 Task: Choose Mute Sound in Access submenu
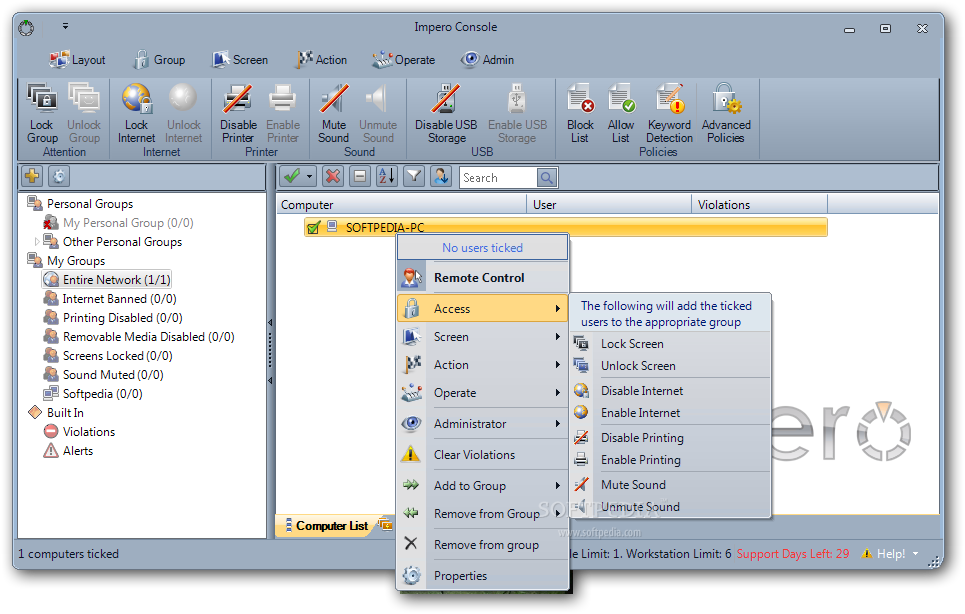(670, 485)
